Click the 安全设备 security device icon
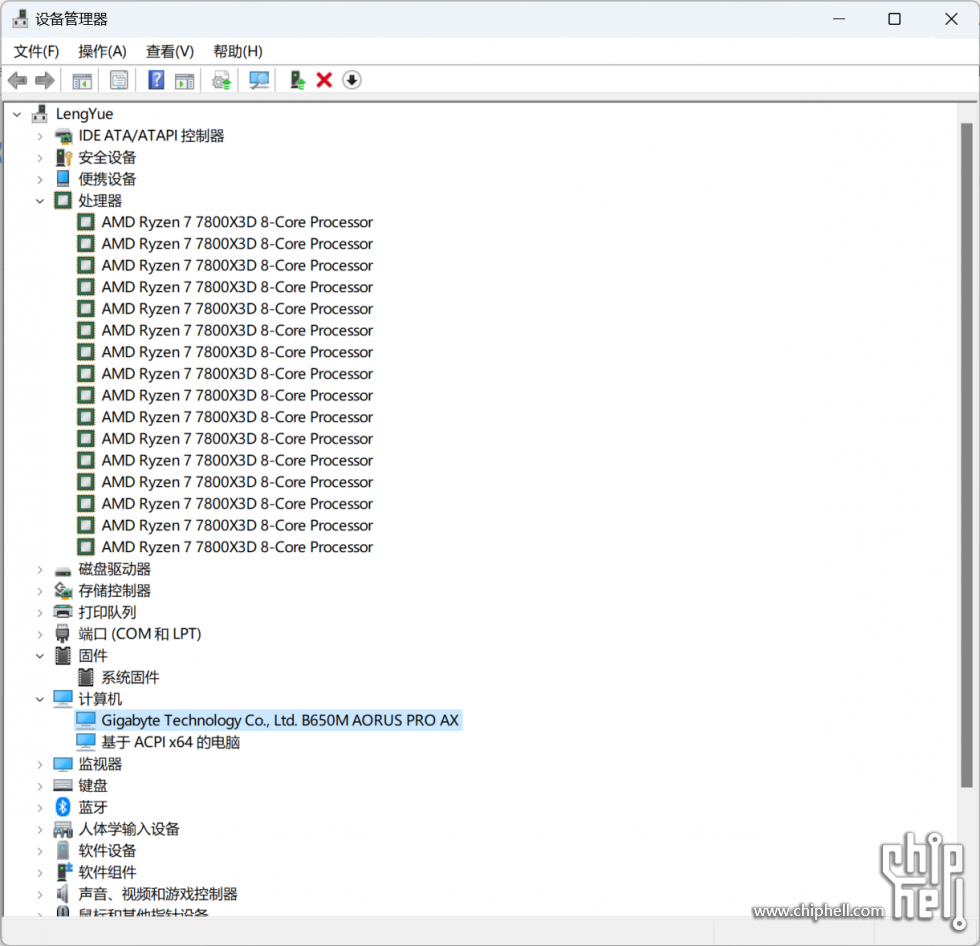 pyautogui.click(x=63, y=157)
